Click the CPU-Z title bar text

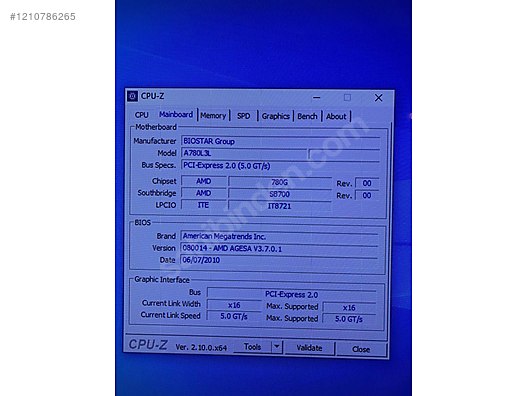click(x=153, y=96)
